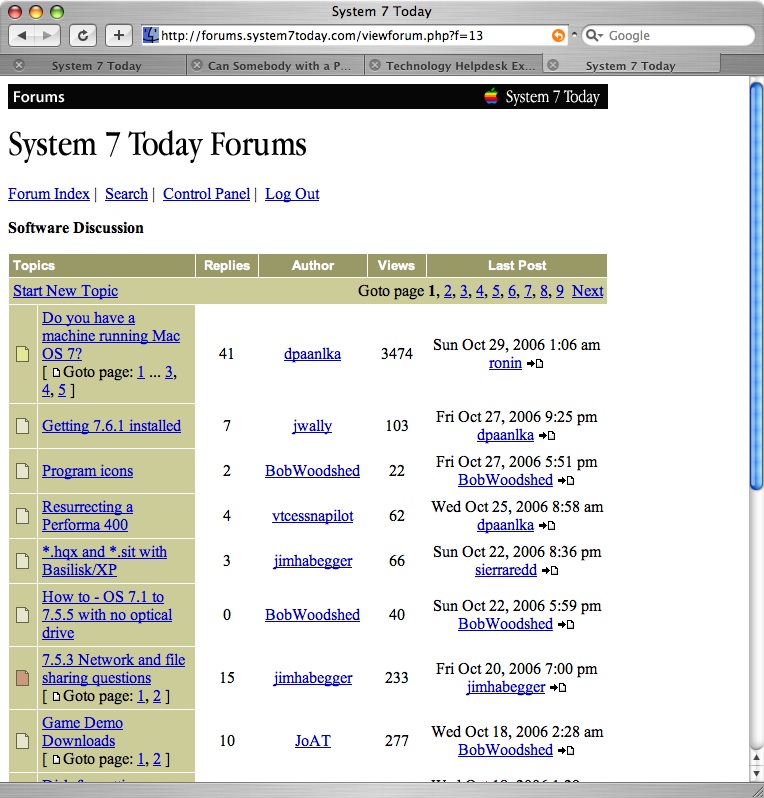Click the site favicon in the address bar
This screenshot has width=764, height=798.
coord(151,35)
